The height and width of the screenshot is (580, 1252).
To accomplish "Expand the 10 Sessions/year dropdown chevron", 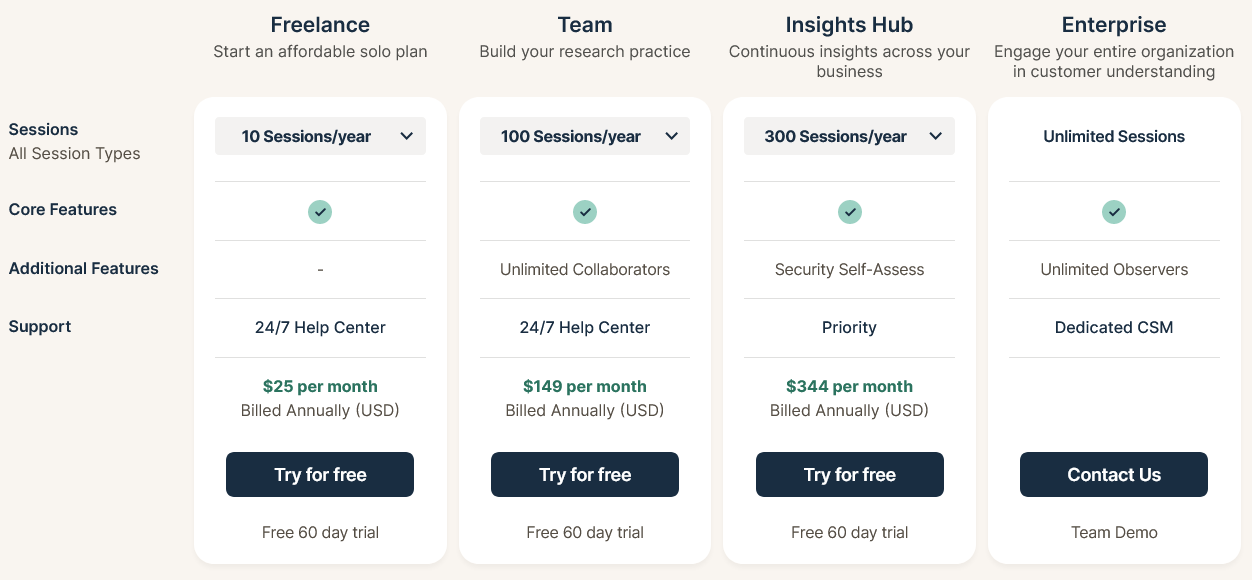I will coord(406,137).
